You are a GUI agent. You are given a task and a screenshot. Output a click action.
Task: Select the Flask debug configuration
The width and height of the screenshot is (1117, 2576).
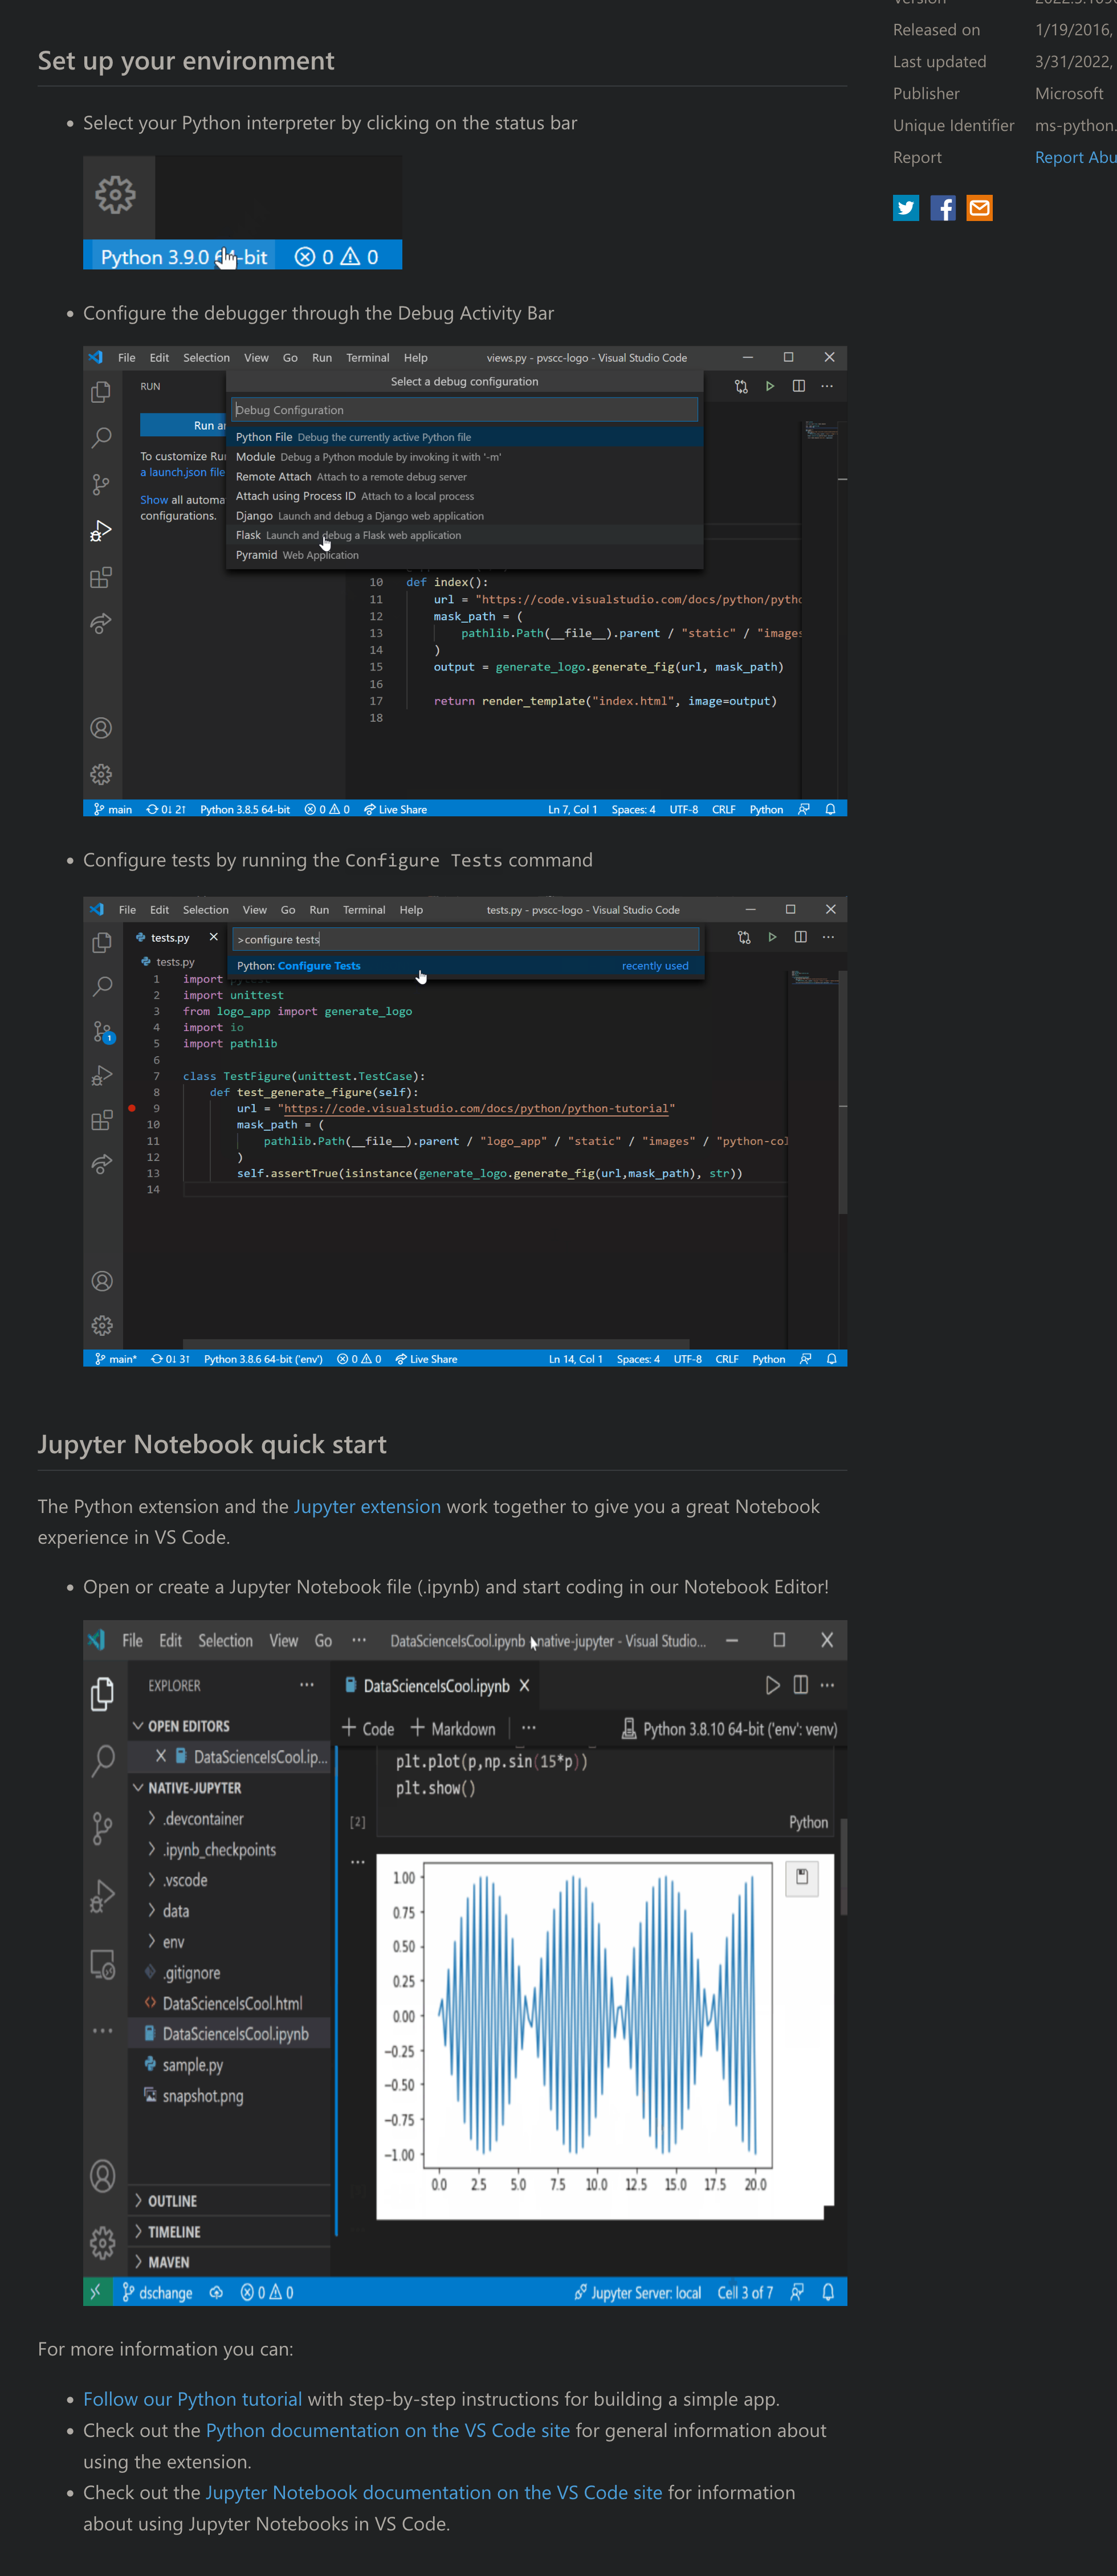248,535
